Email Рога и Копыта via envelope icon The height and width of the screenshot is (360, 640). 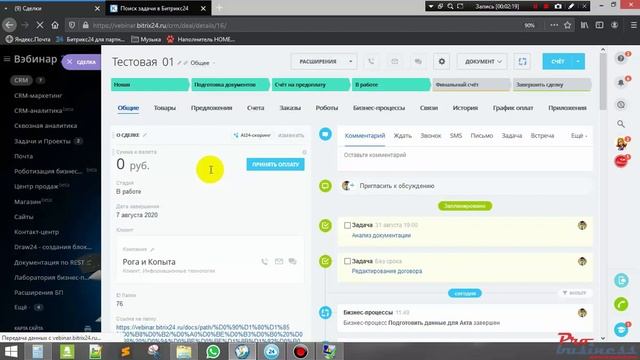(x=279, y=261)
